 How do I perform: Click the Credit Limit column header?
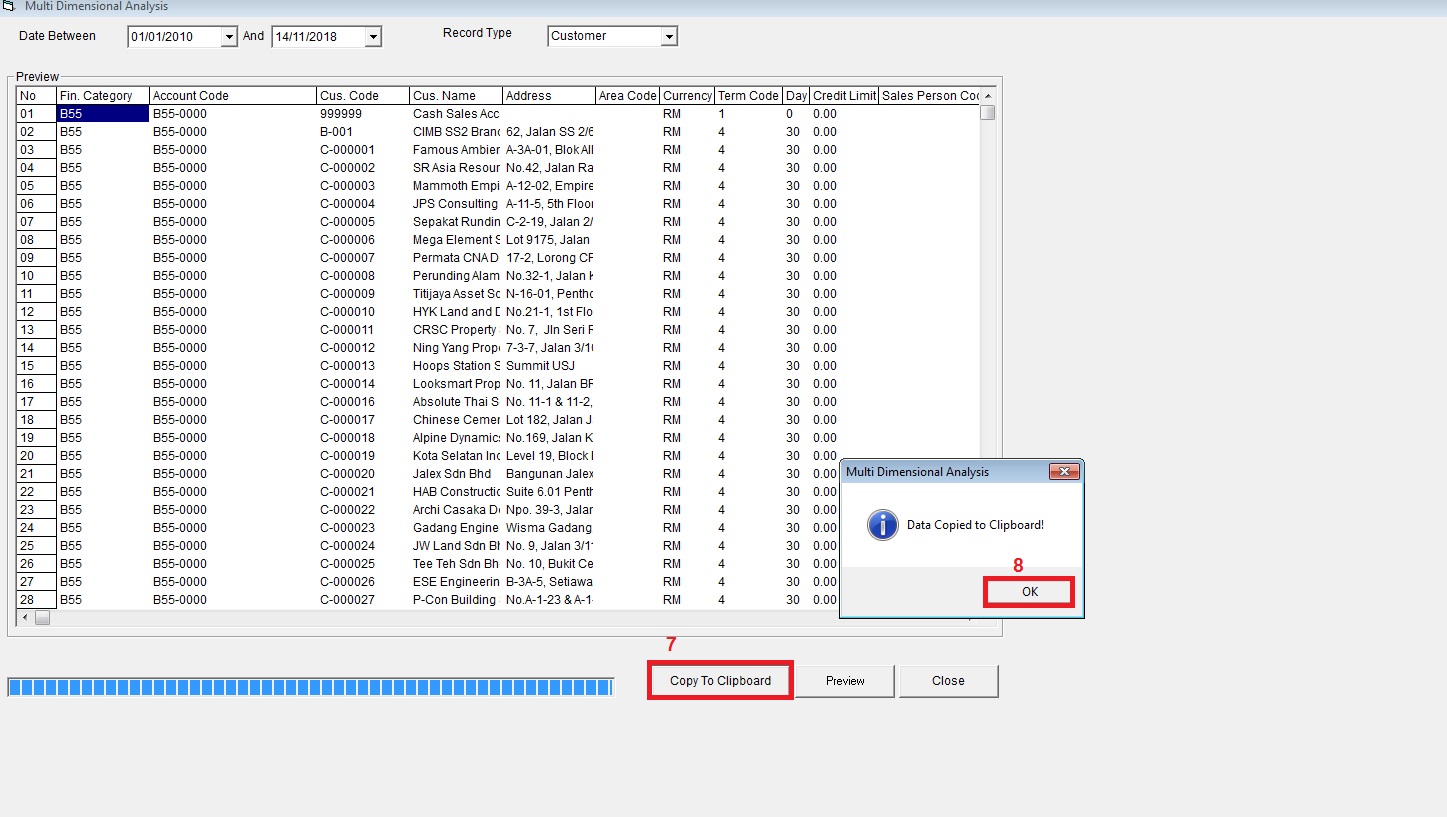pyautogui.click(x=844, y=96)
